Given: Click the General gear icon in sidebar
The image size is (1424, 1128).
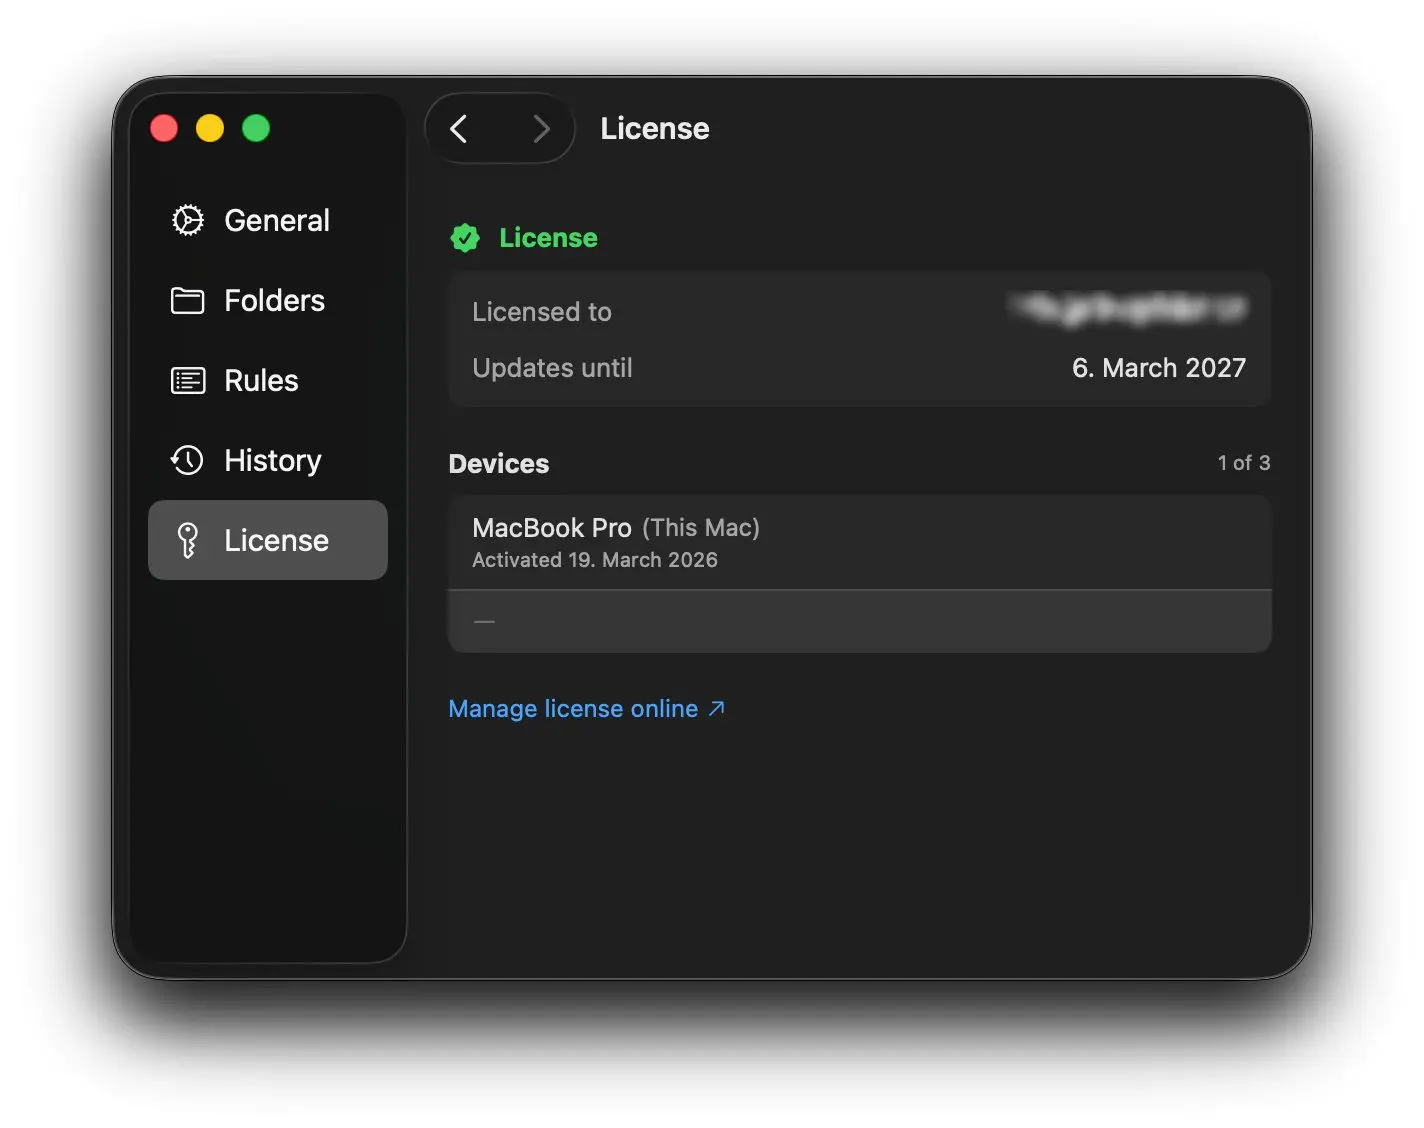Looking at the screenshot, I should point(187,220).
